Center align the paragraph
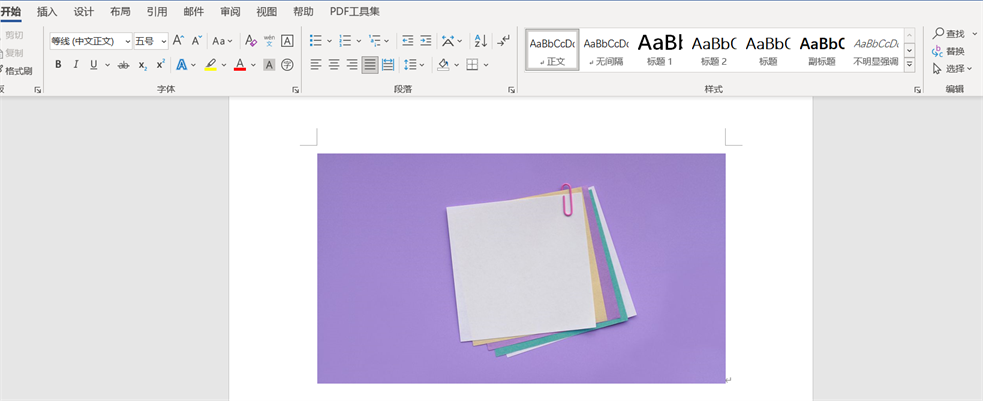The height and width of the screenshot is (401, 983). 334,65
